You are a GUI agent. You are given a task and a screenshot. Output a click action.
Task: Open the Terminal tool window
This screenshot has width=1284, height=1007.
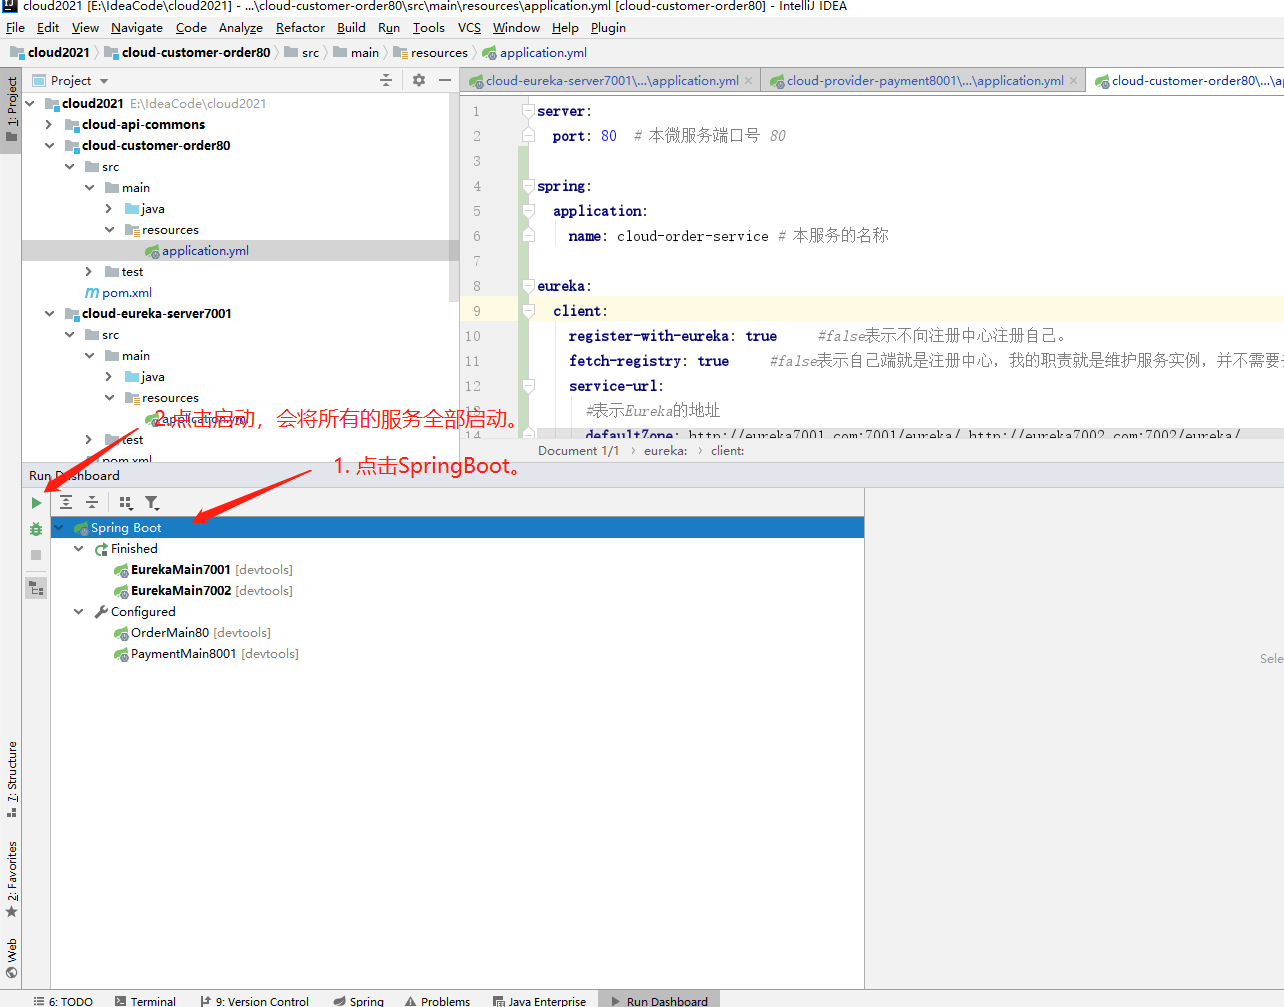point(145,1000)
